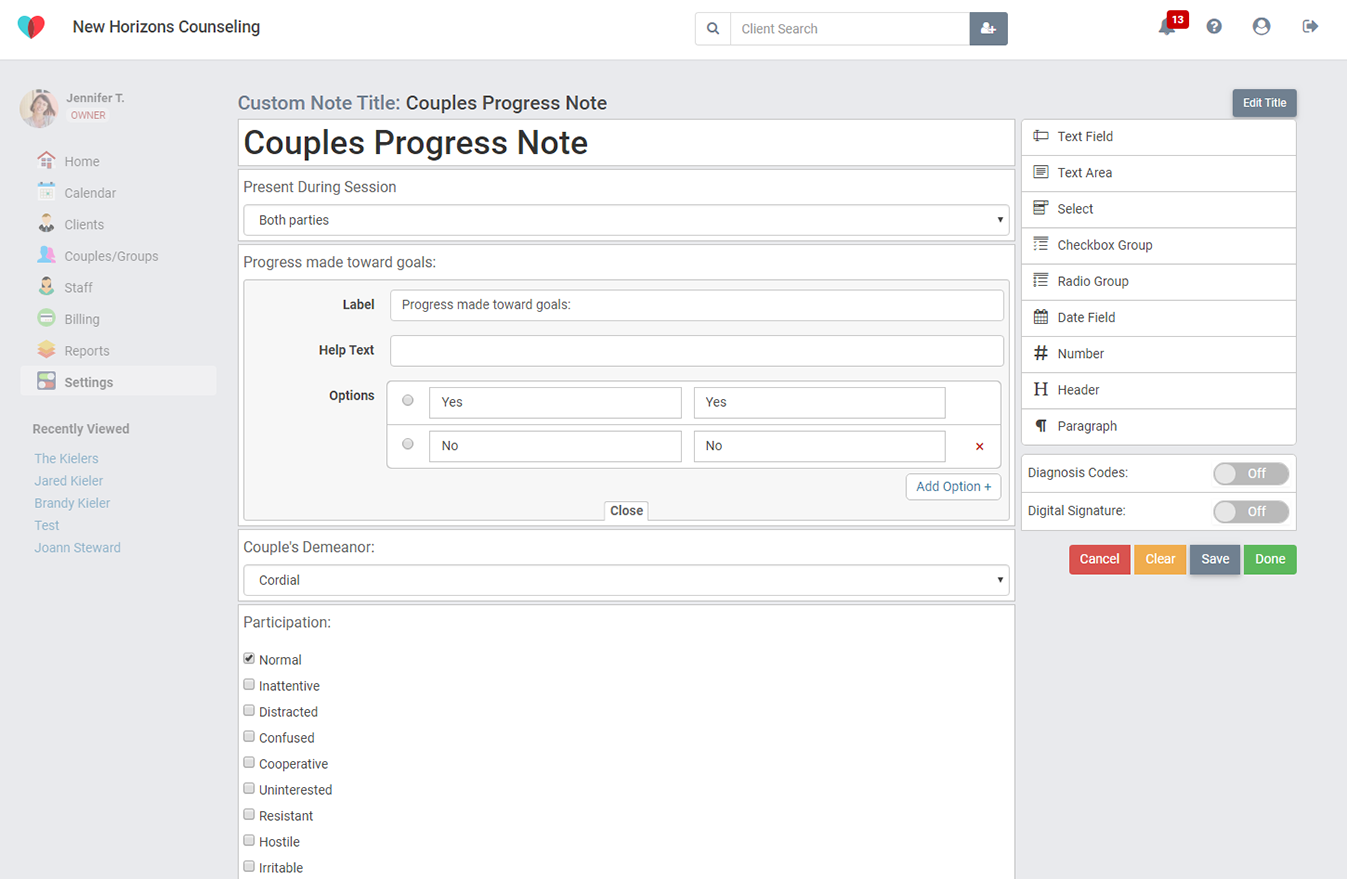1347x879 pixels.
Task: Click the Home house icon
Action: click(46, 160)
